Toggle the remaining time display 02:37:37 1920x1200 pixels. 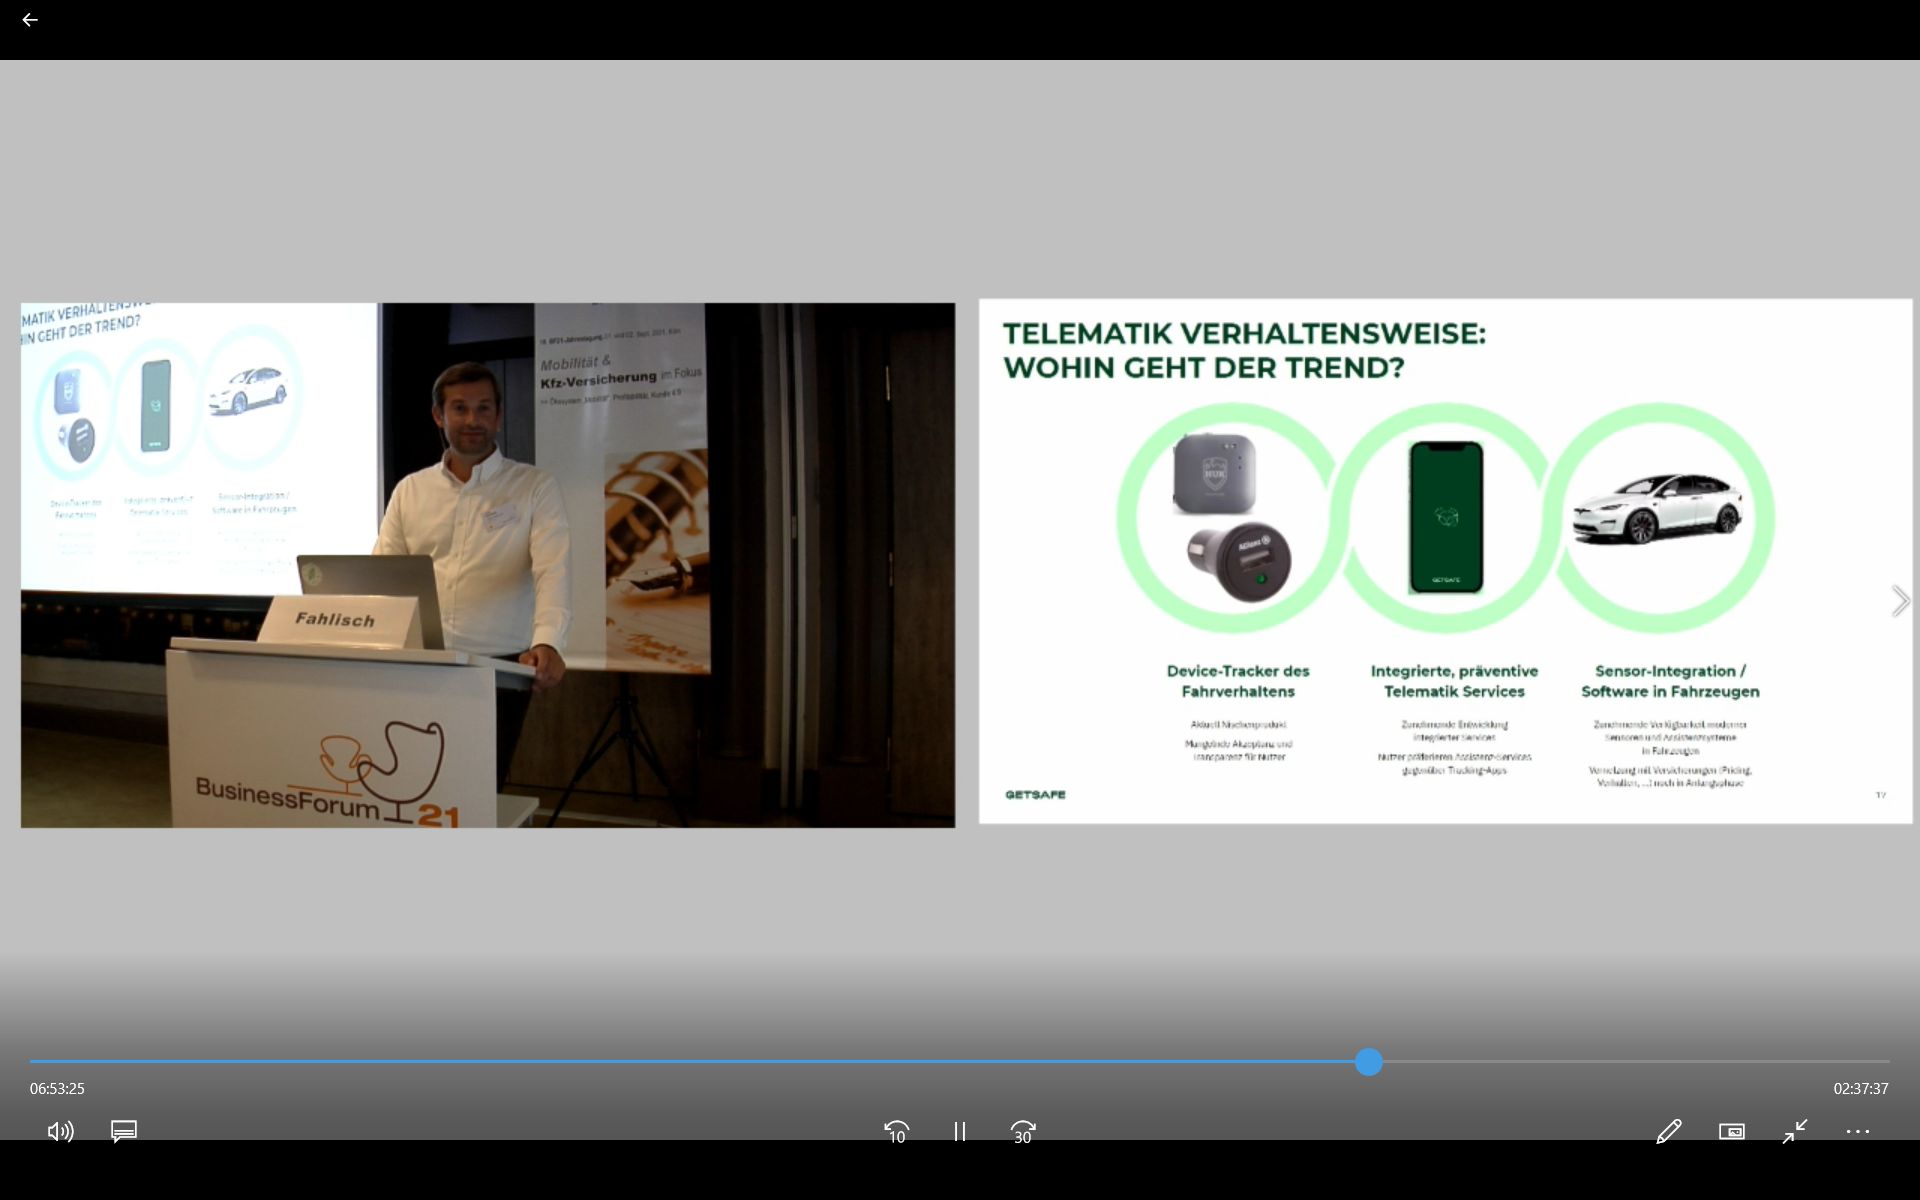pyautogui.click(x=1861, y=1088)
